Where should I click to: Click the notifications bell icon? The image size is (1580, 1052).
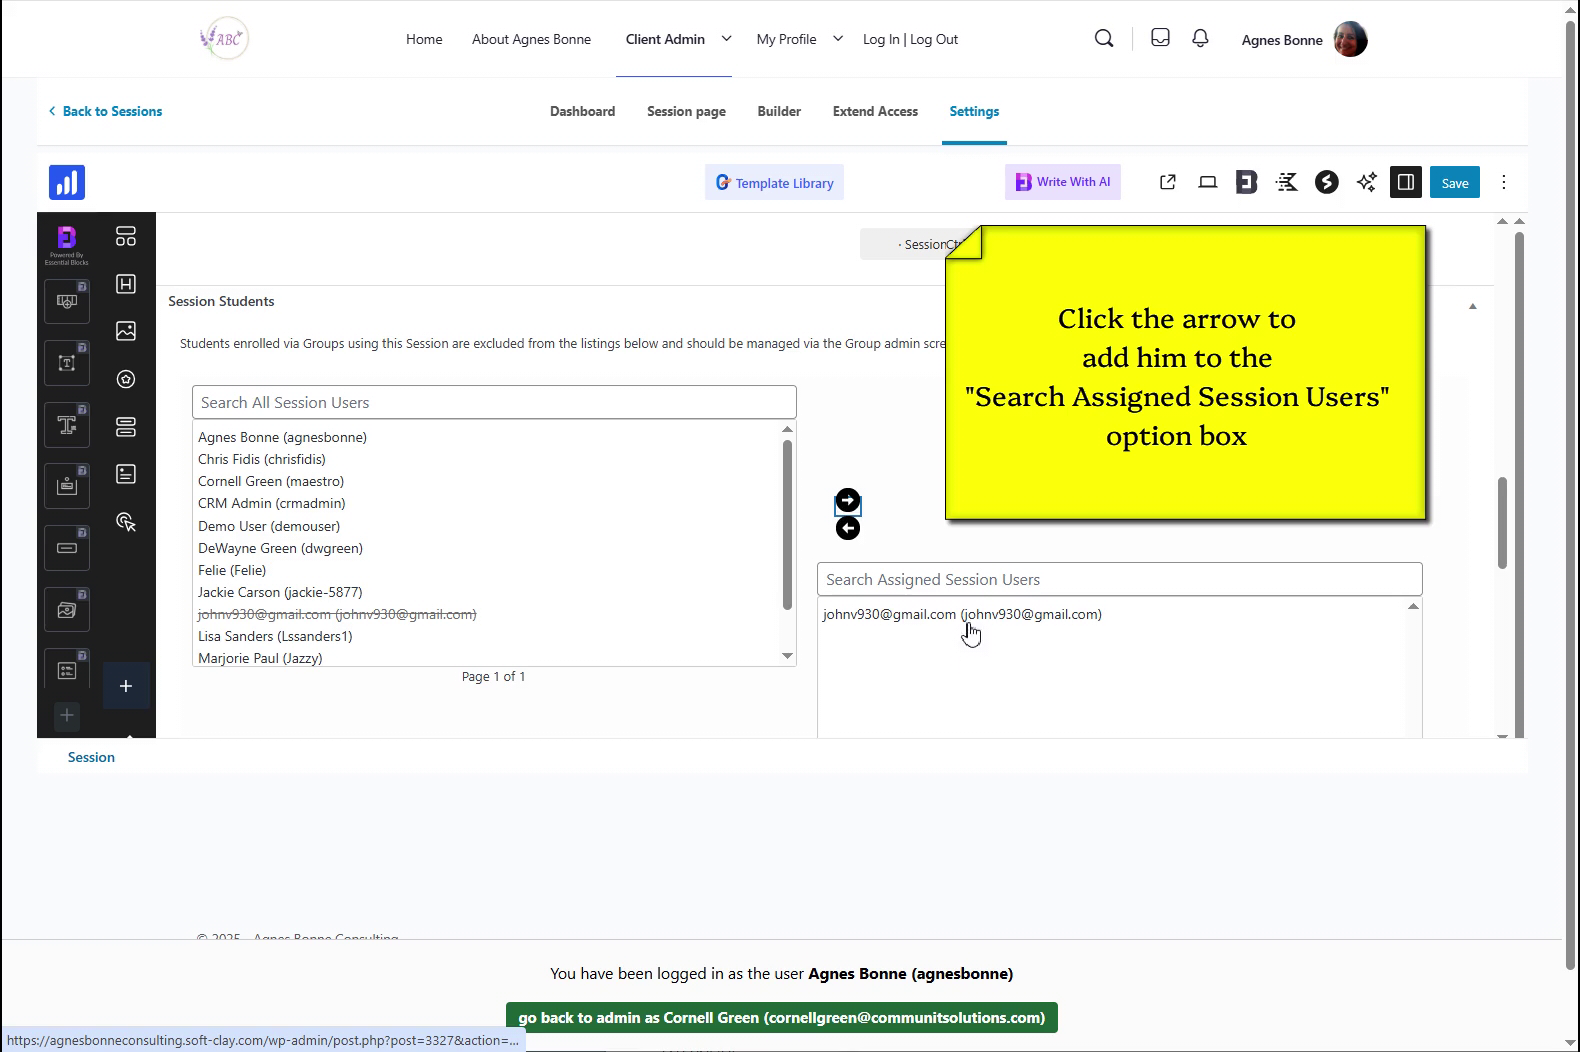click(1200, 38)
